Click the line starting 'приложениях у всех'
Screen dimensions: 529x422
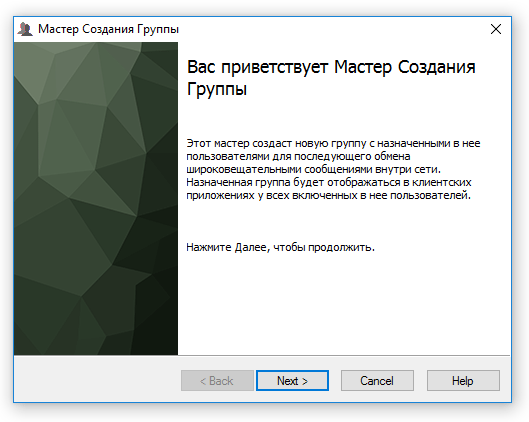click(328, 195)
